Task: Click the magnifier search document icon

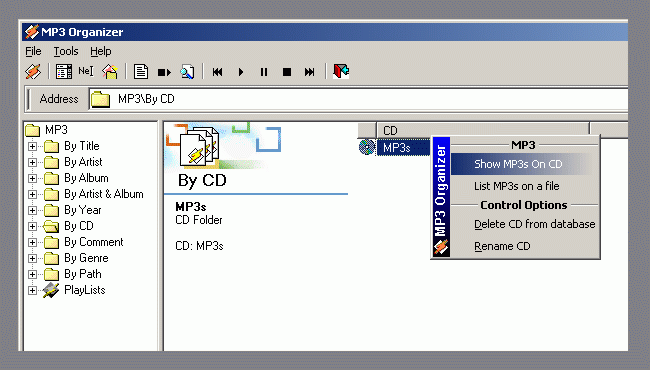Action: (187, 72)
